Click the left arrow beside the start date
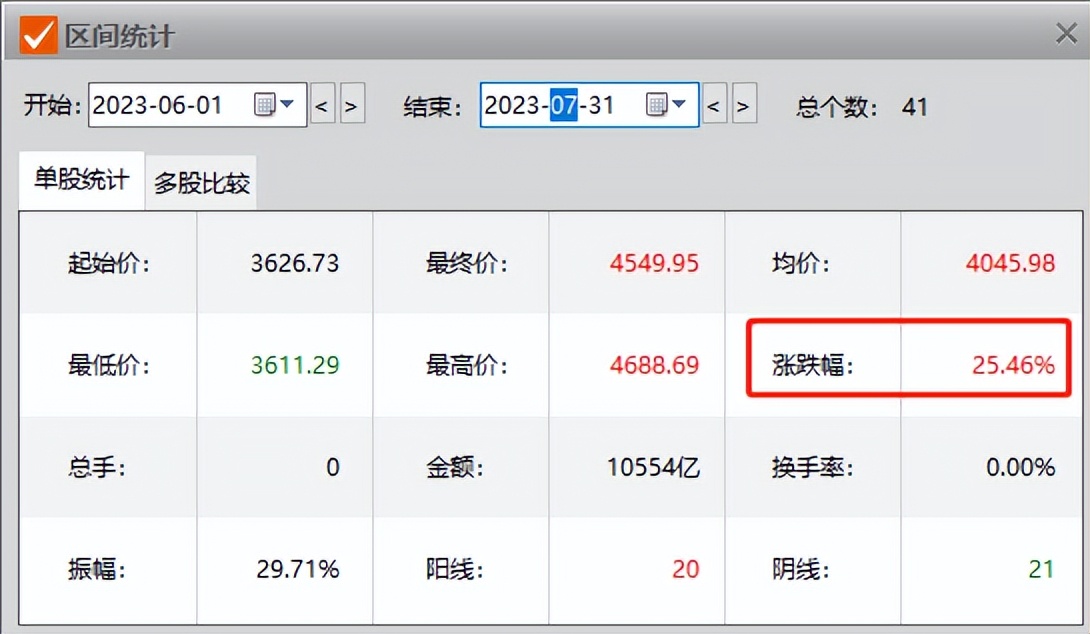This screenshot has height=634, width=1090. 322,105
